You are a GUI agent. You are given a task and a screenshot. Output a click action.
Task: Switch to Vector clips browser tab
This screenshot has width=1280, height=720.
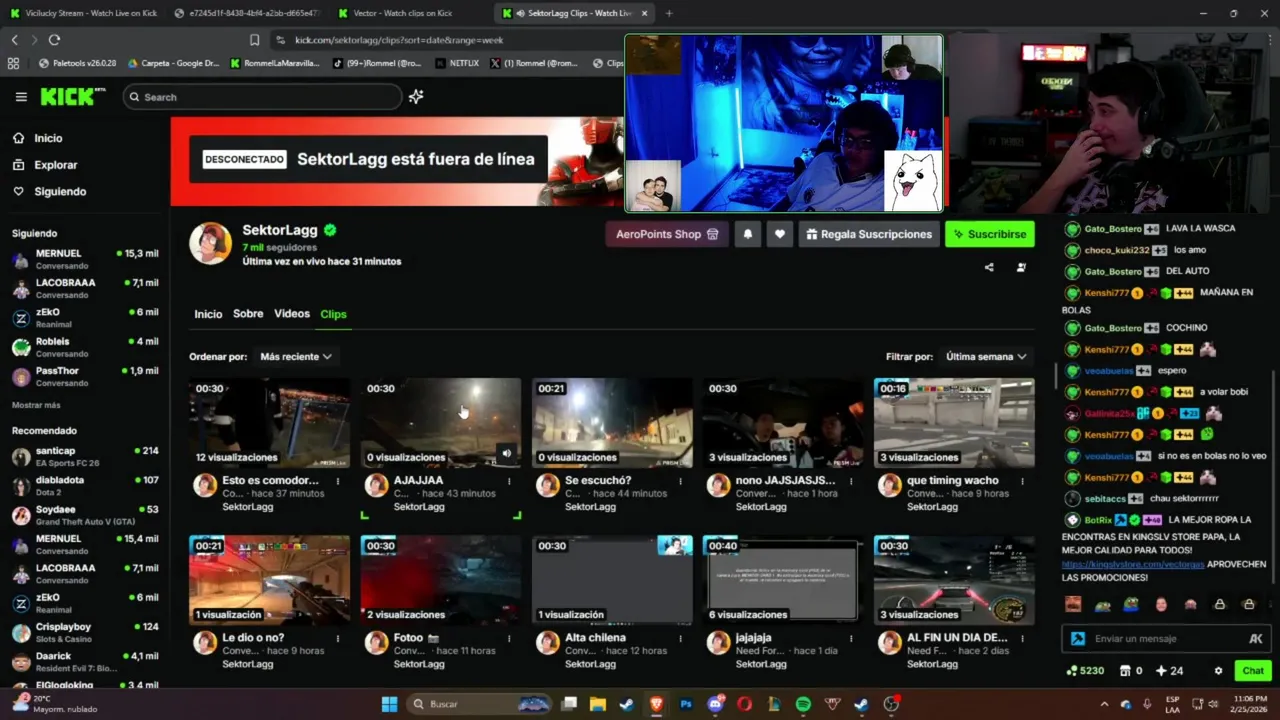403,13
